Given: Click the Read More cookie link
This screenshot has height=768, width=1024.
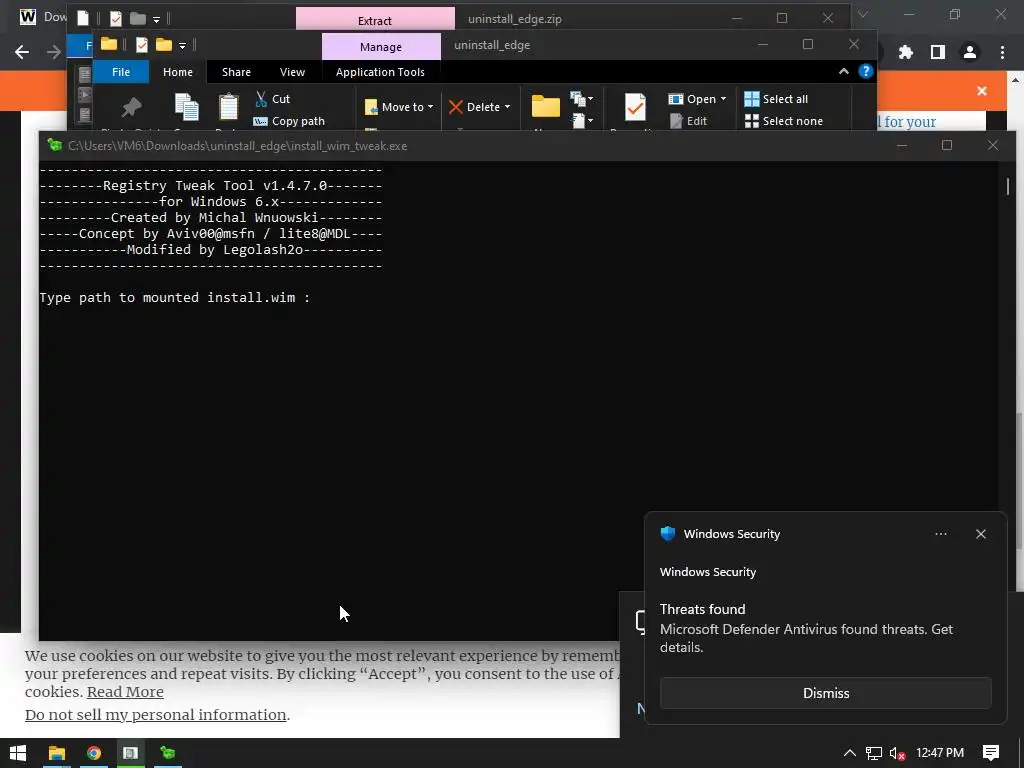Looking at the screenshot, I should (x=125, y=692).
